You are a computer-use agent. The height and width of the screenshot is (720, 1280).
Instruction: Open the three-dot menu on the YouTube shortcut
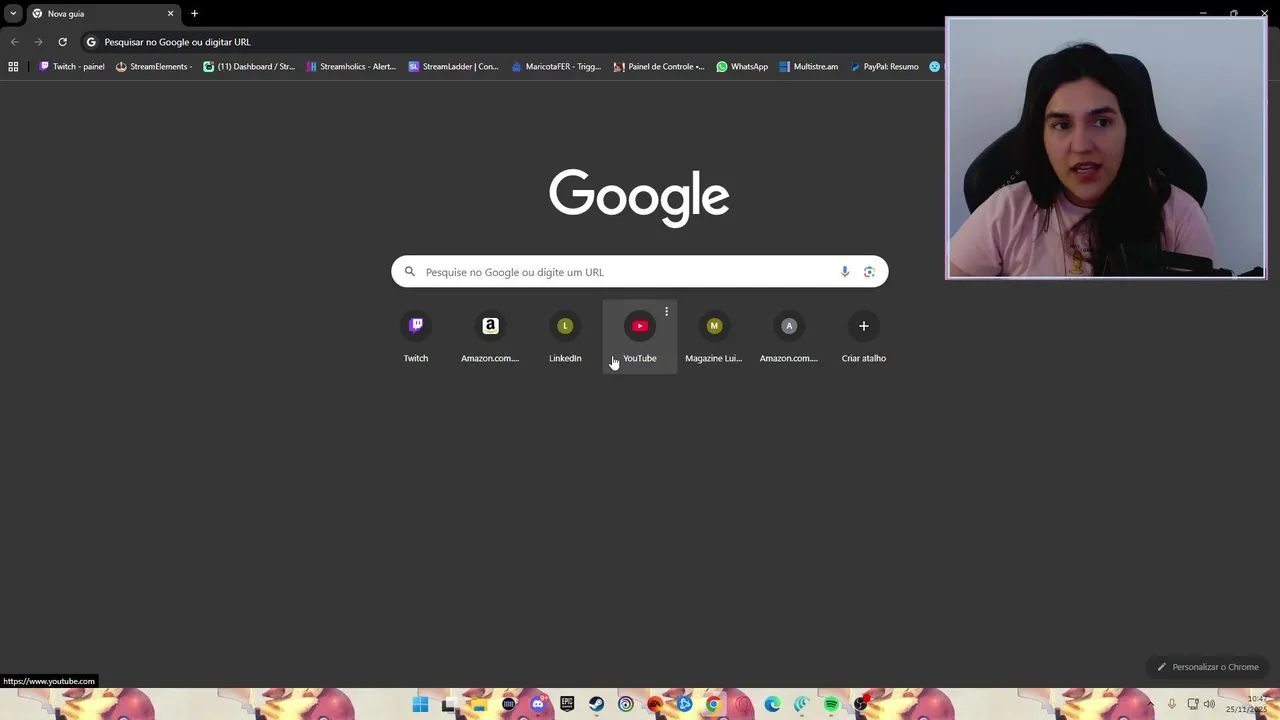[666, 312]
